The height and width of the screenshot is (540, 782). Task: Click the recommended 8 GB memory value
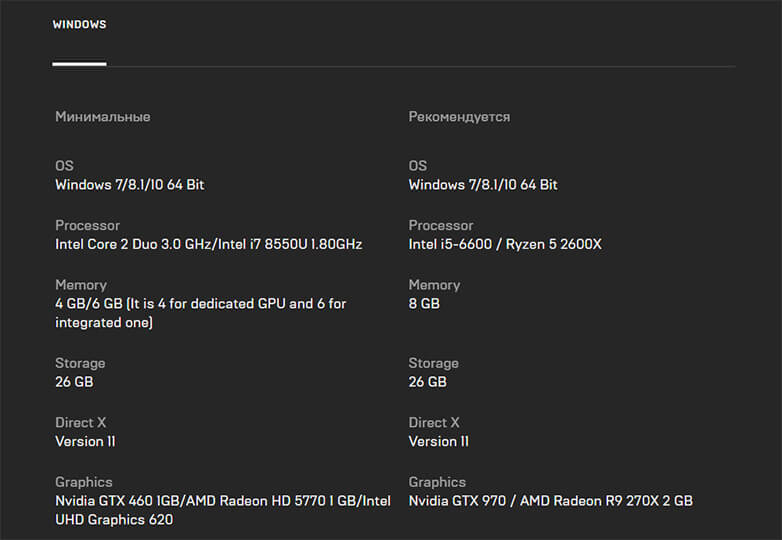(x=424, y=304)
